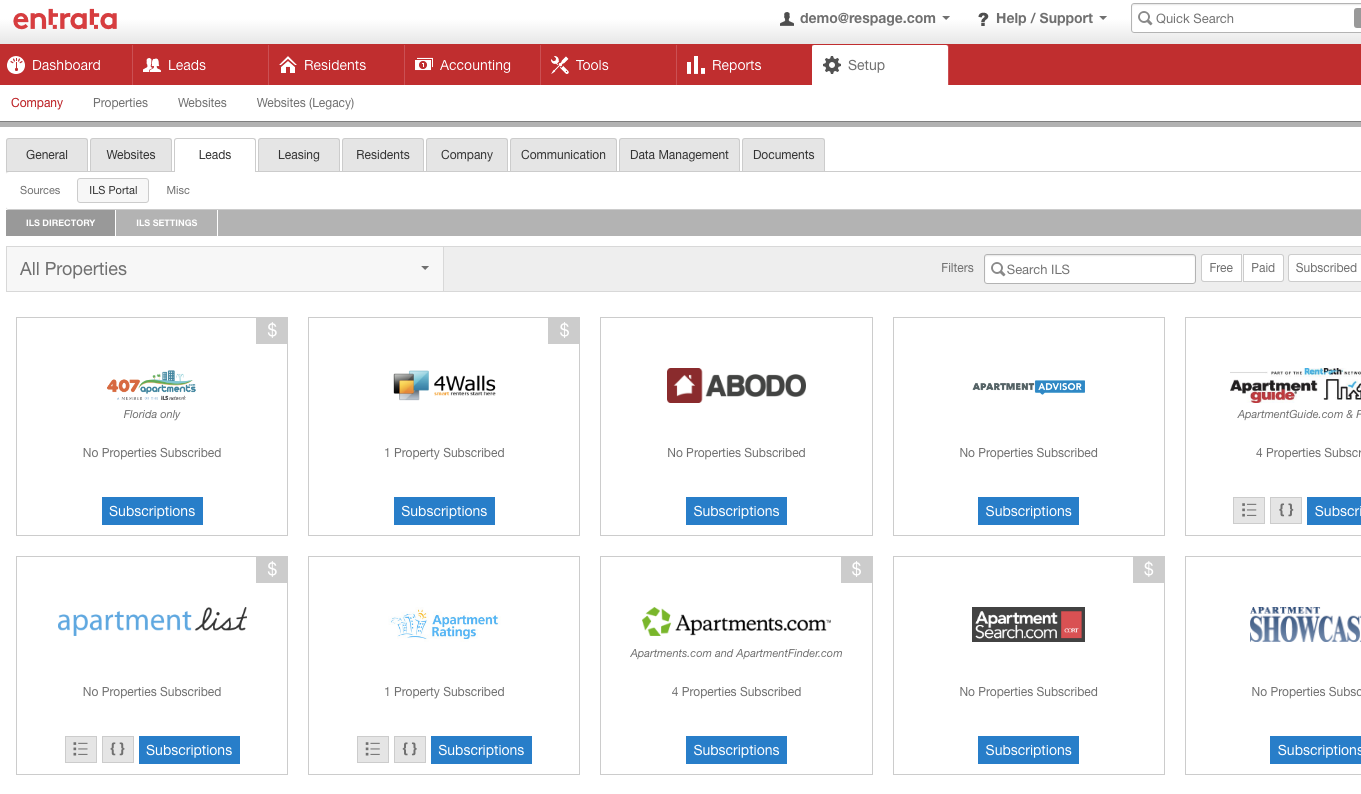Click the user profile icon beside demo@respage.com
1361x794 pixels.
(x=787, y=18)
